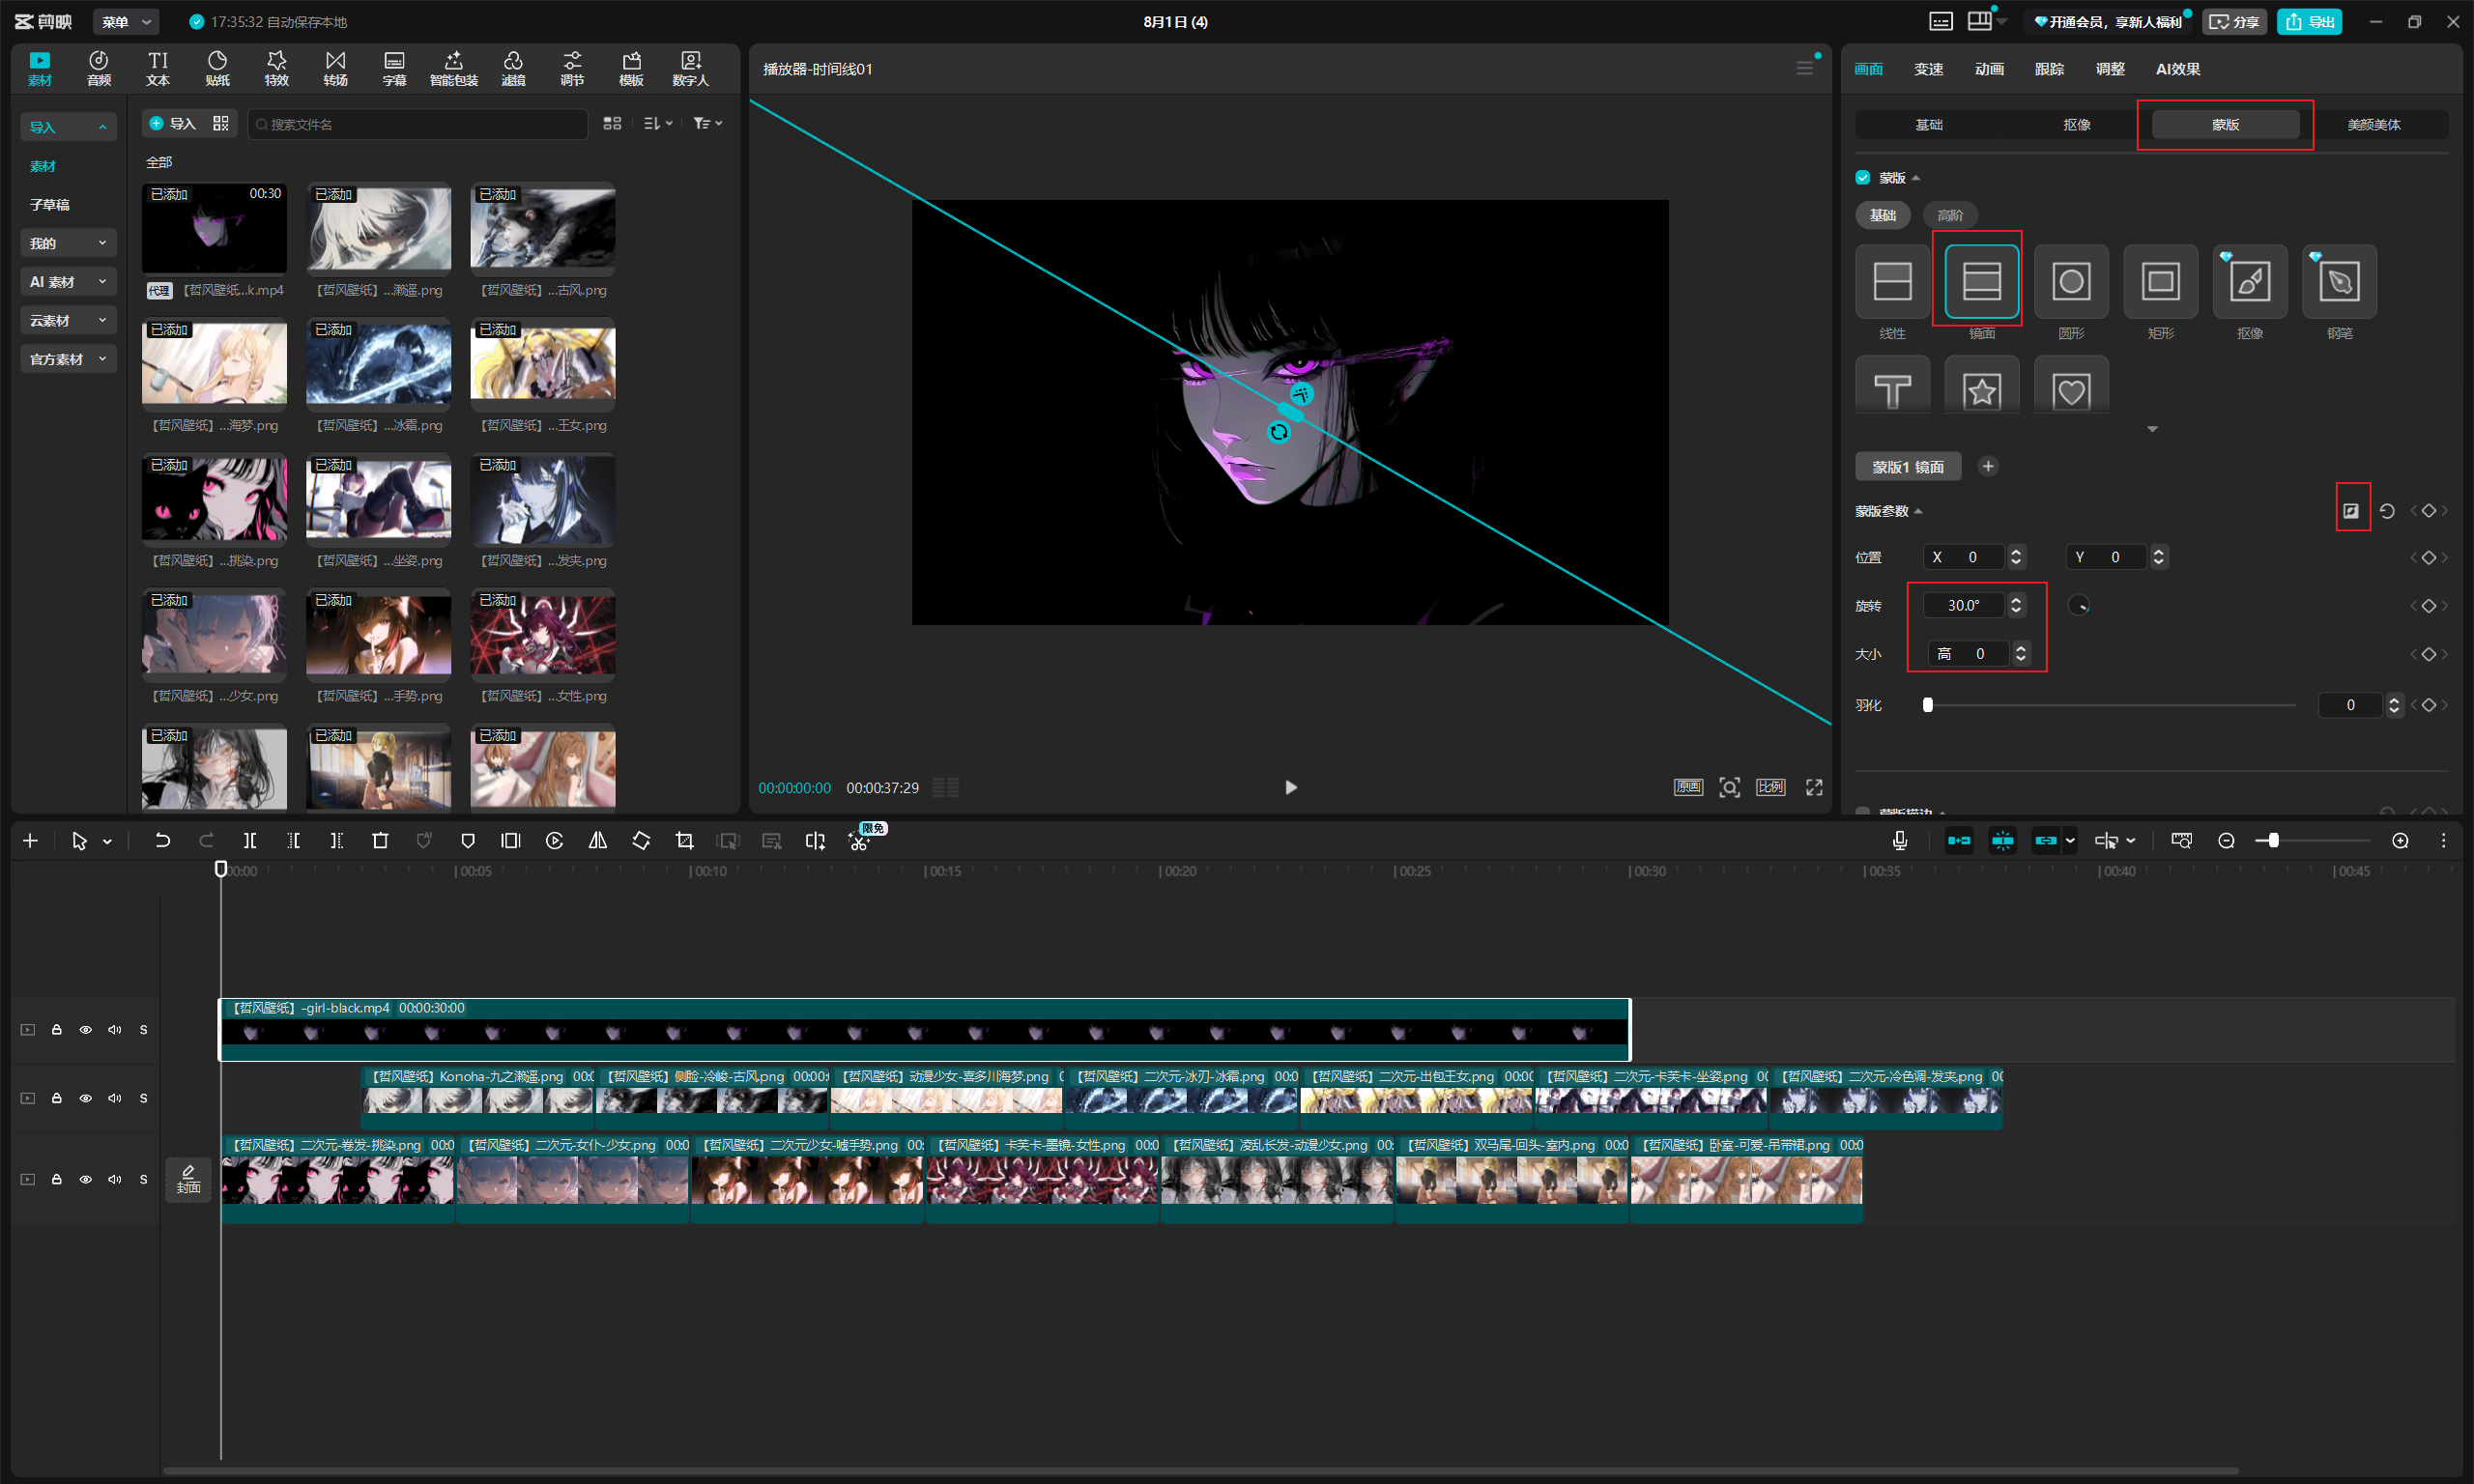
Task: Open the 转场 transitions panel
Action: pyautogui.click(x=335, y=68)
